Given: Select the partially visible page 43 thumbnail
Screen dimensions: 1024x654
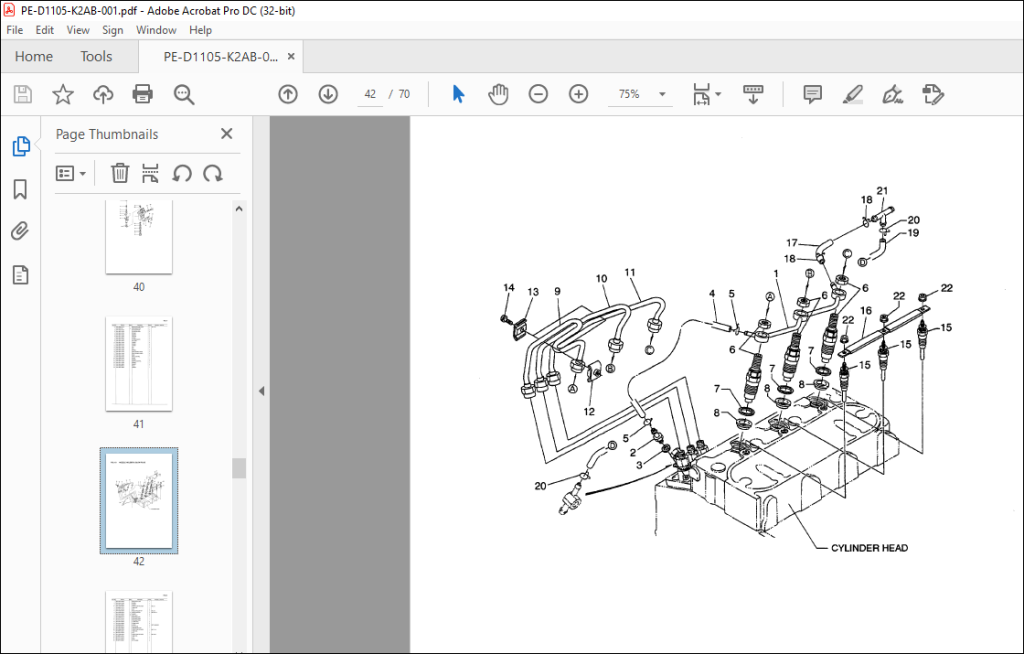Looking at the screenshot, I should 139,621.
